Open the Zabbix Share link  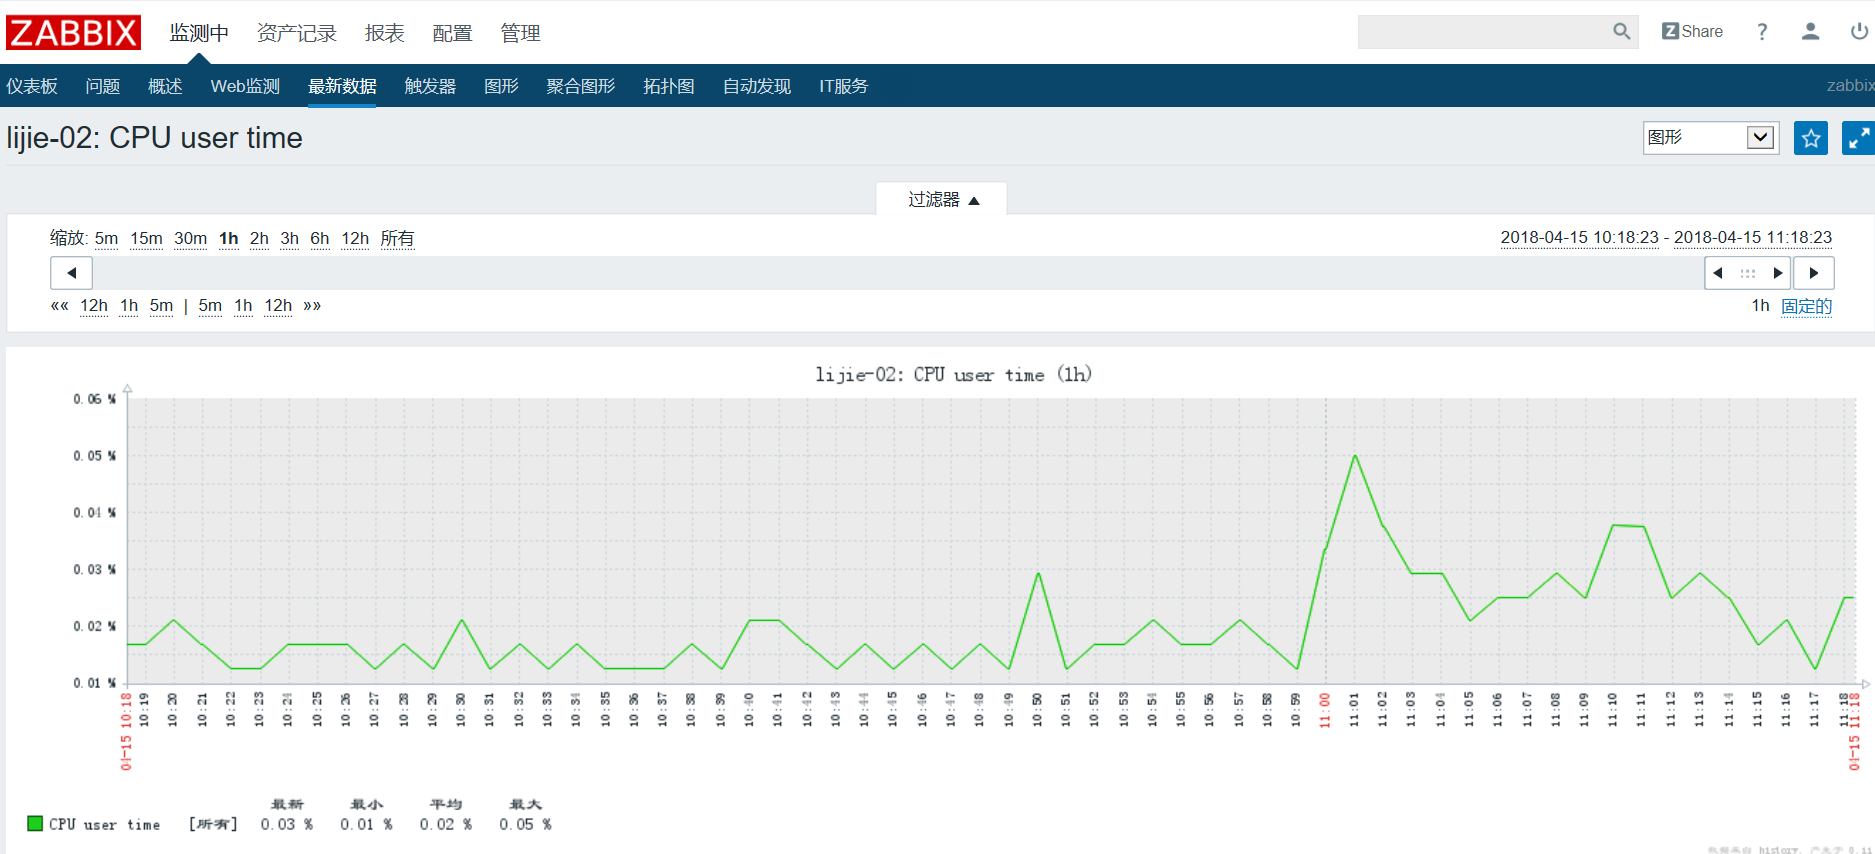[x=1692, y=32]
